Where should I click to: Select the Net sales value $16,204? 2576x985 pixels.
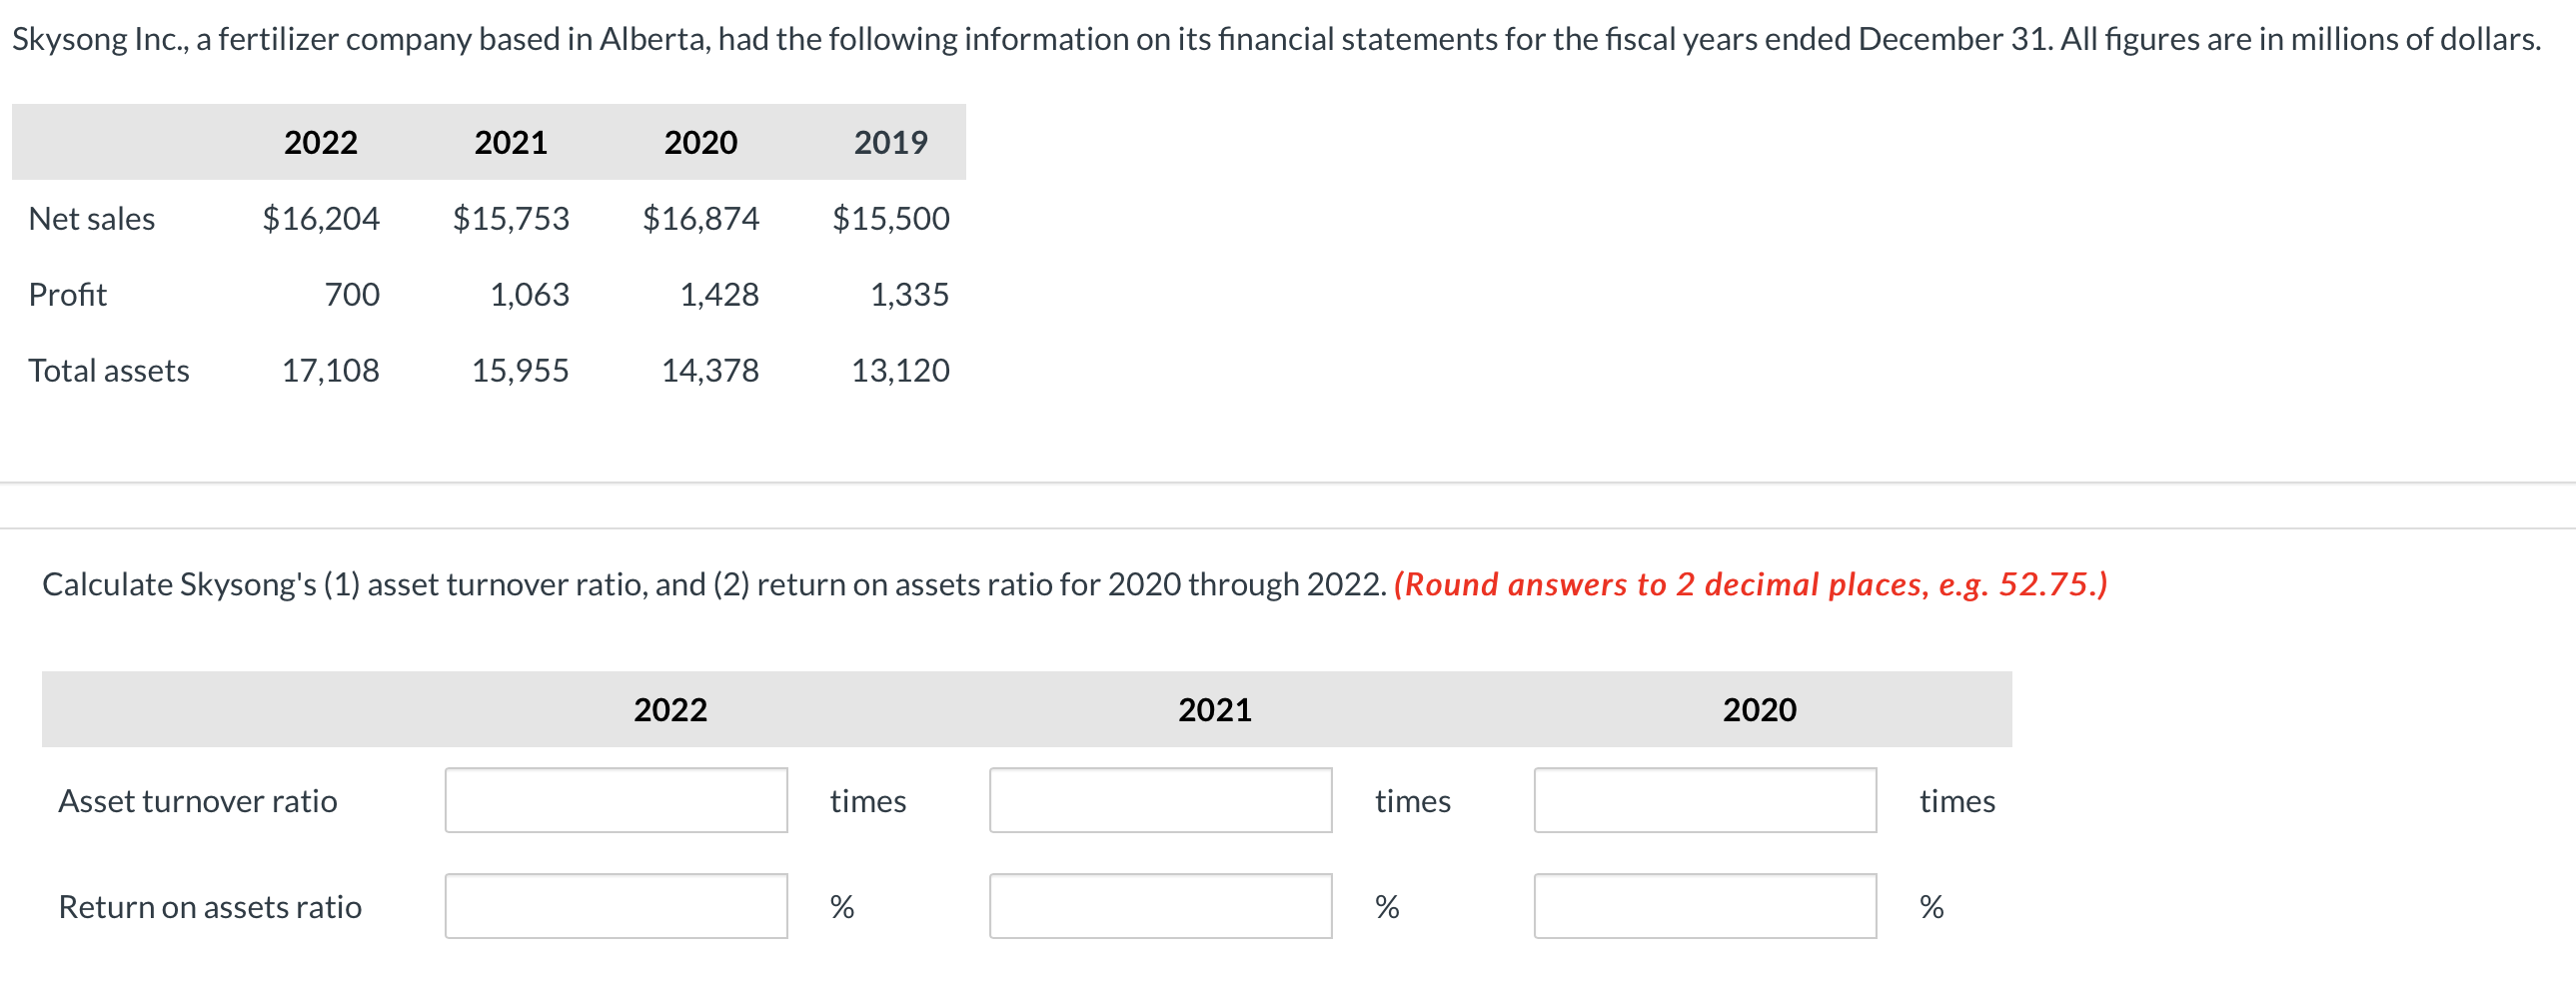tap(322, 218)
